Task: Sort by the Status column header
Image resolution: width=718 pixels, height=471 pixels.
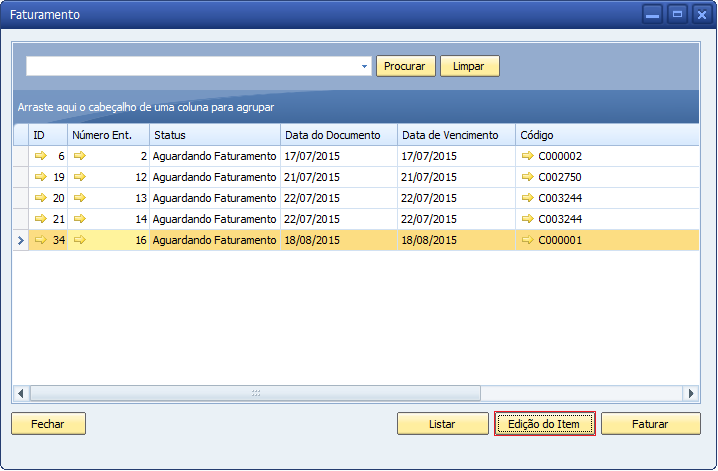Action: [x=215, y=135]
